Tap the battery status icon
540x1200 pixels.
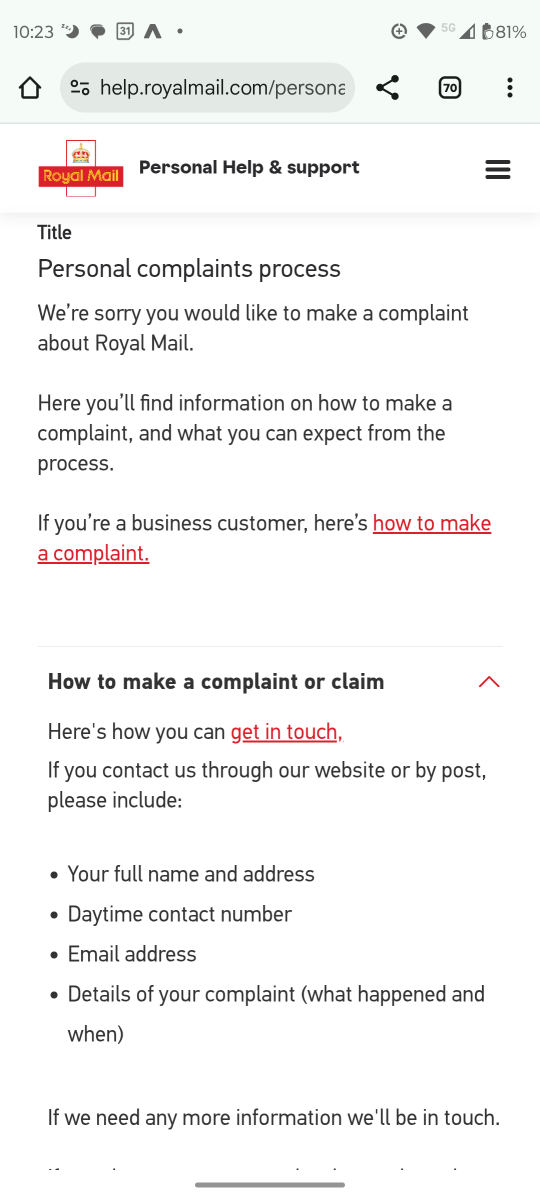click(x=488, y=31)
